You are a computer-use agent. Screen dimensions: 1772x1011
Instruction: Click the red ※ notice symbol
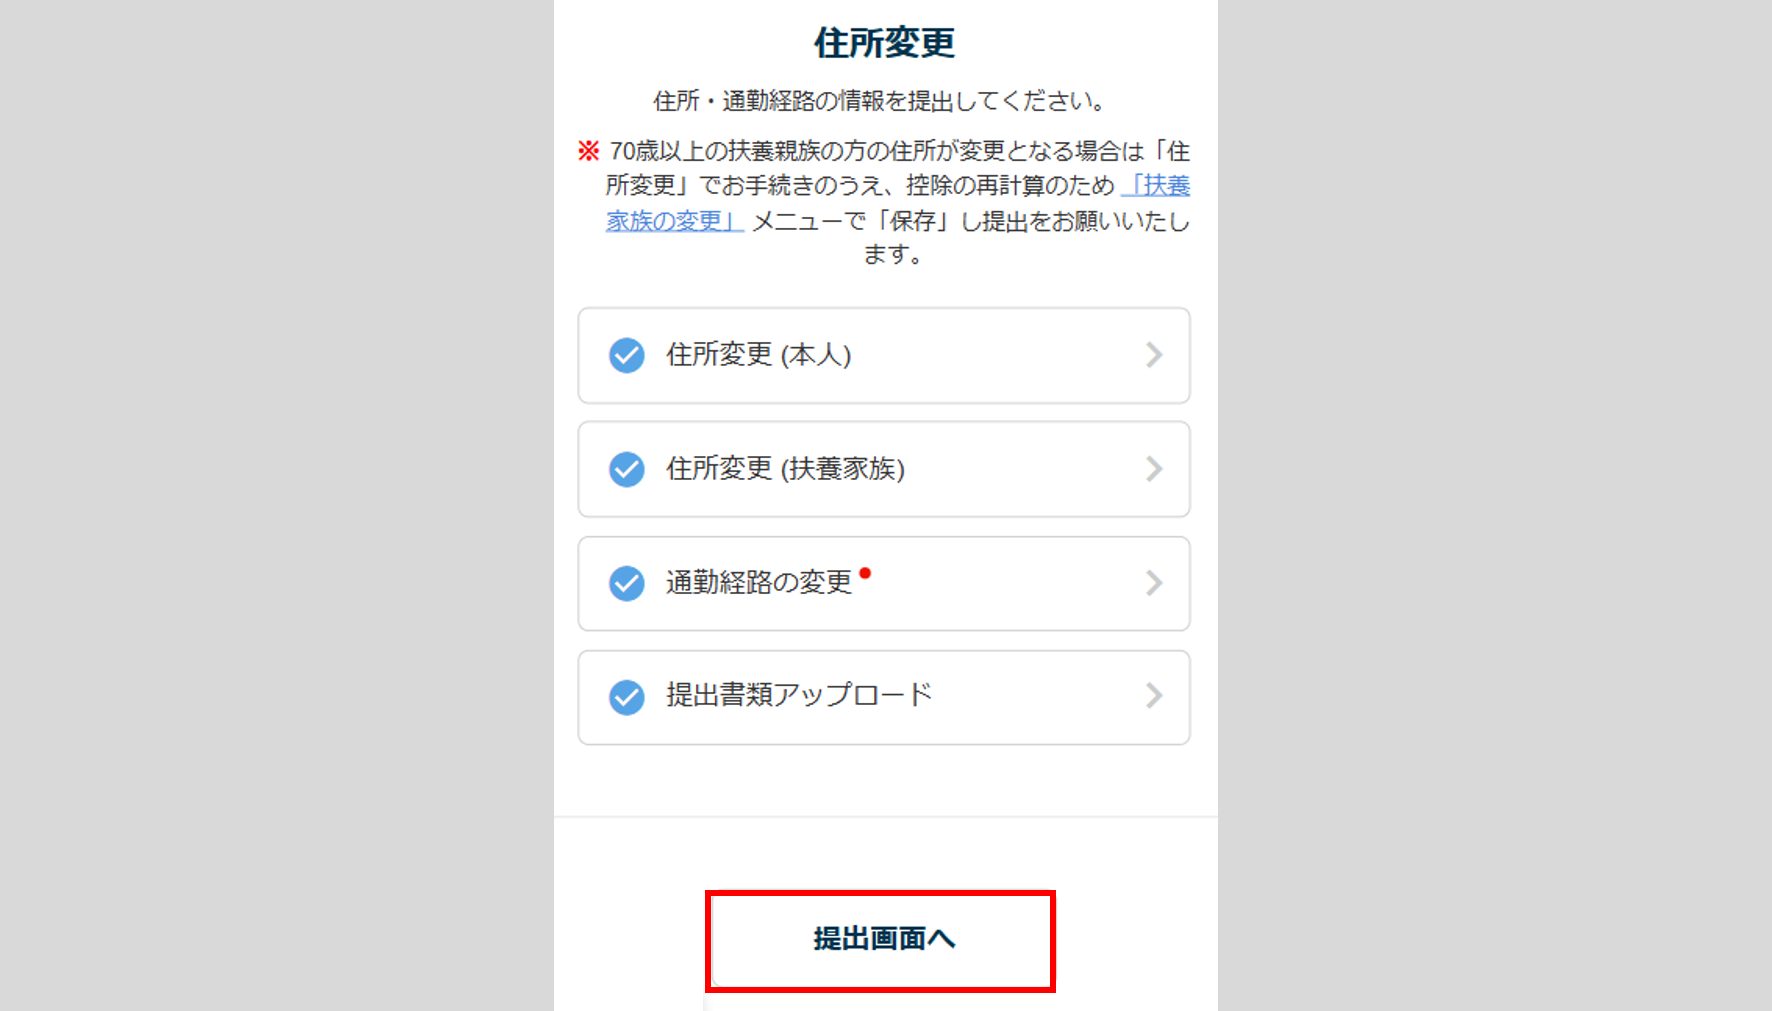pyautogui.click(x=588, y=151)
